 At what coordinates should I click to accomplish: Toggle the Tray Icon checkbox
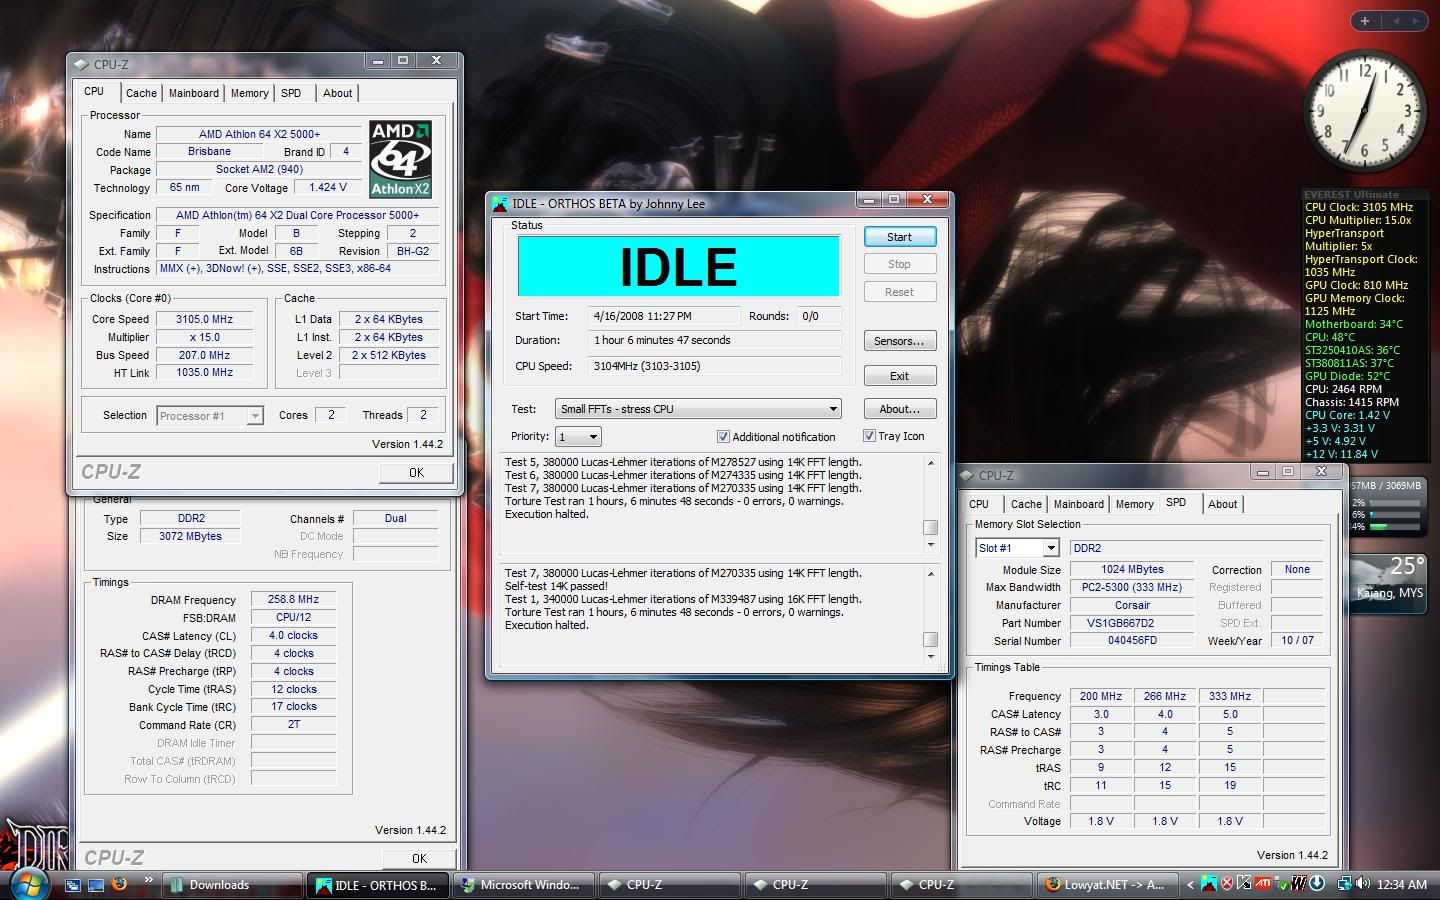(869, 436)
